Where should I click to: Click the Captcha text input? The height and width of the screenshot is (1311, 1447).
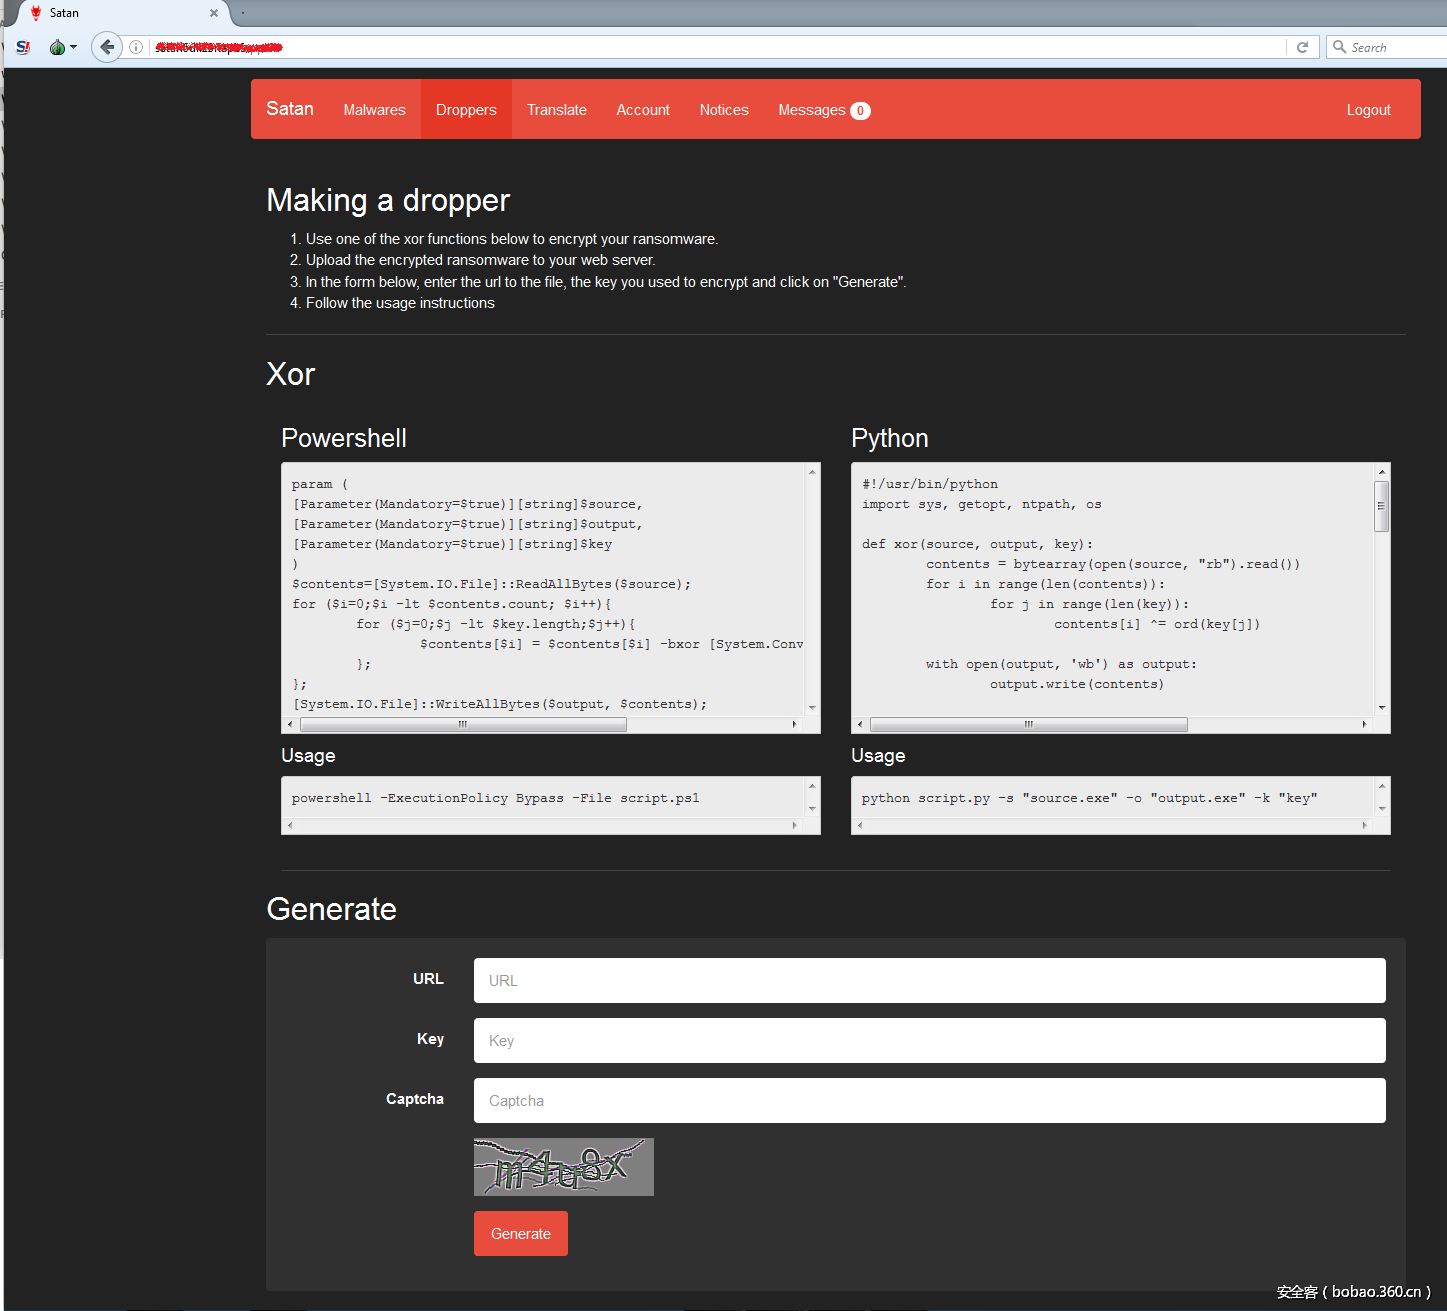(929, 1100)
